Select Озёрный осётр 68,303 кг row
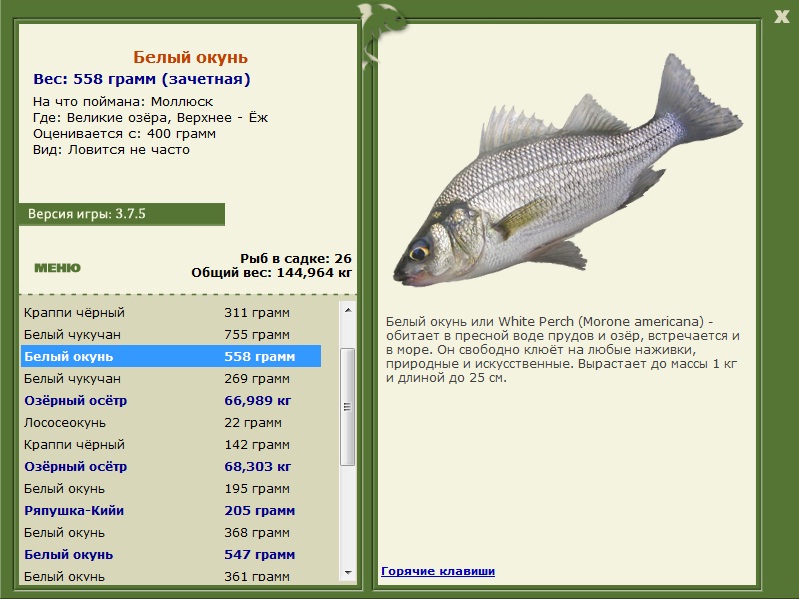799x599 pixels. (171, 466)
